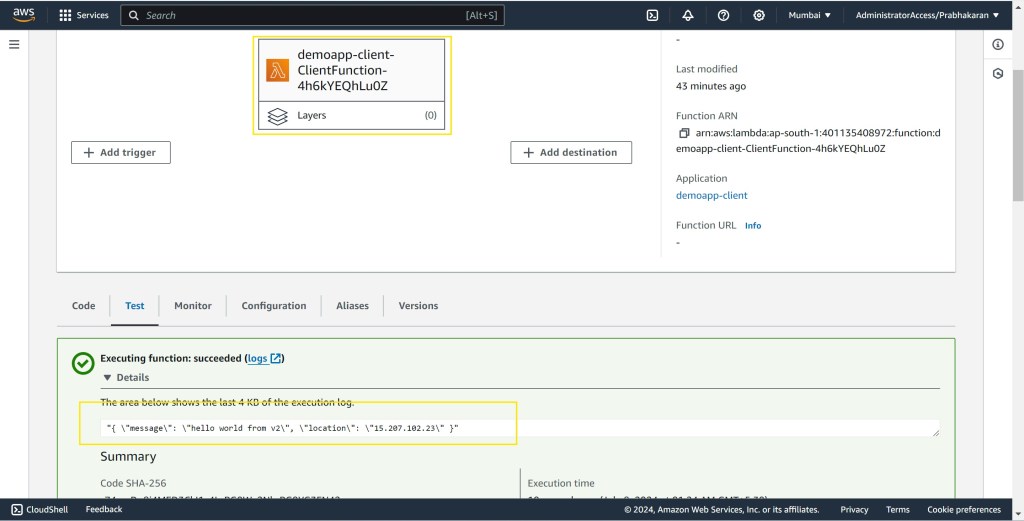Screen dimensions: 1024x521
Task: Switch to the Code tab
Action: coord(84,306)
